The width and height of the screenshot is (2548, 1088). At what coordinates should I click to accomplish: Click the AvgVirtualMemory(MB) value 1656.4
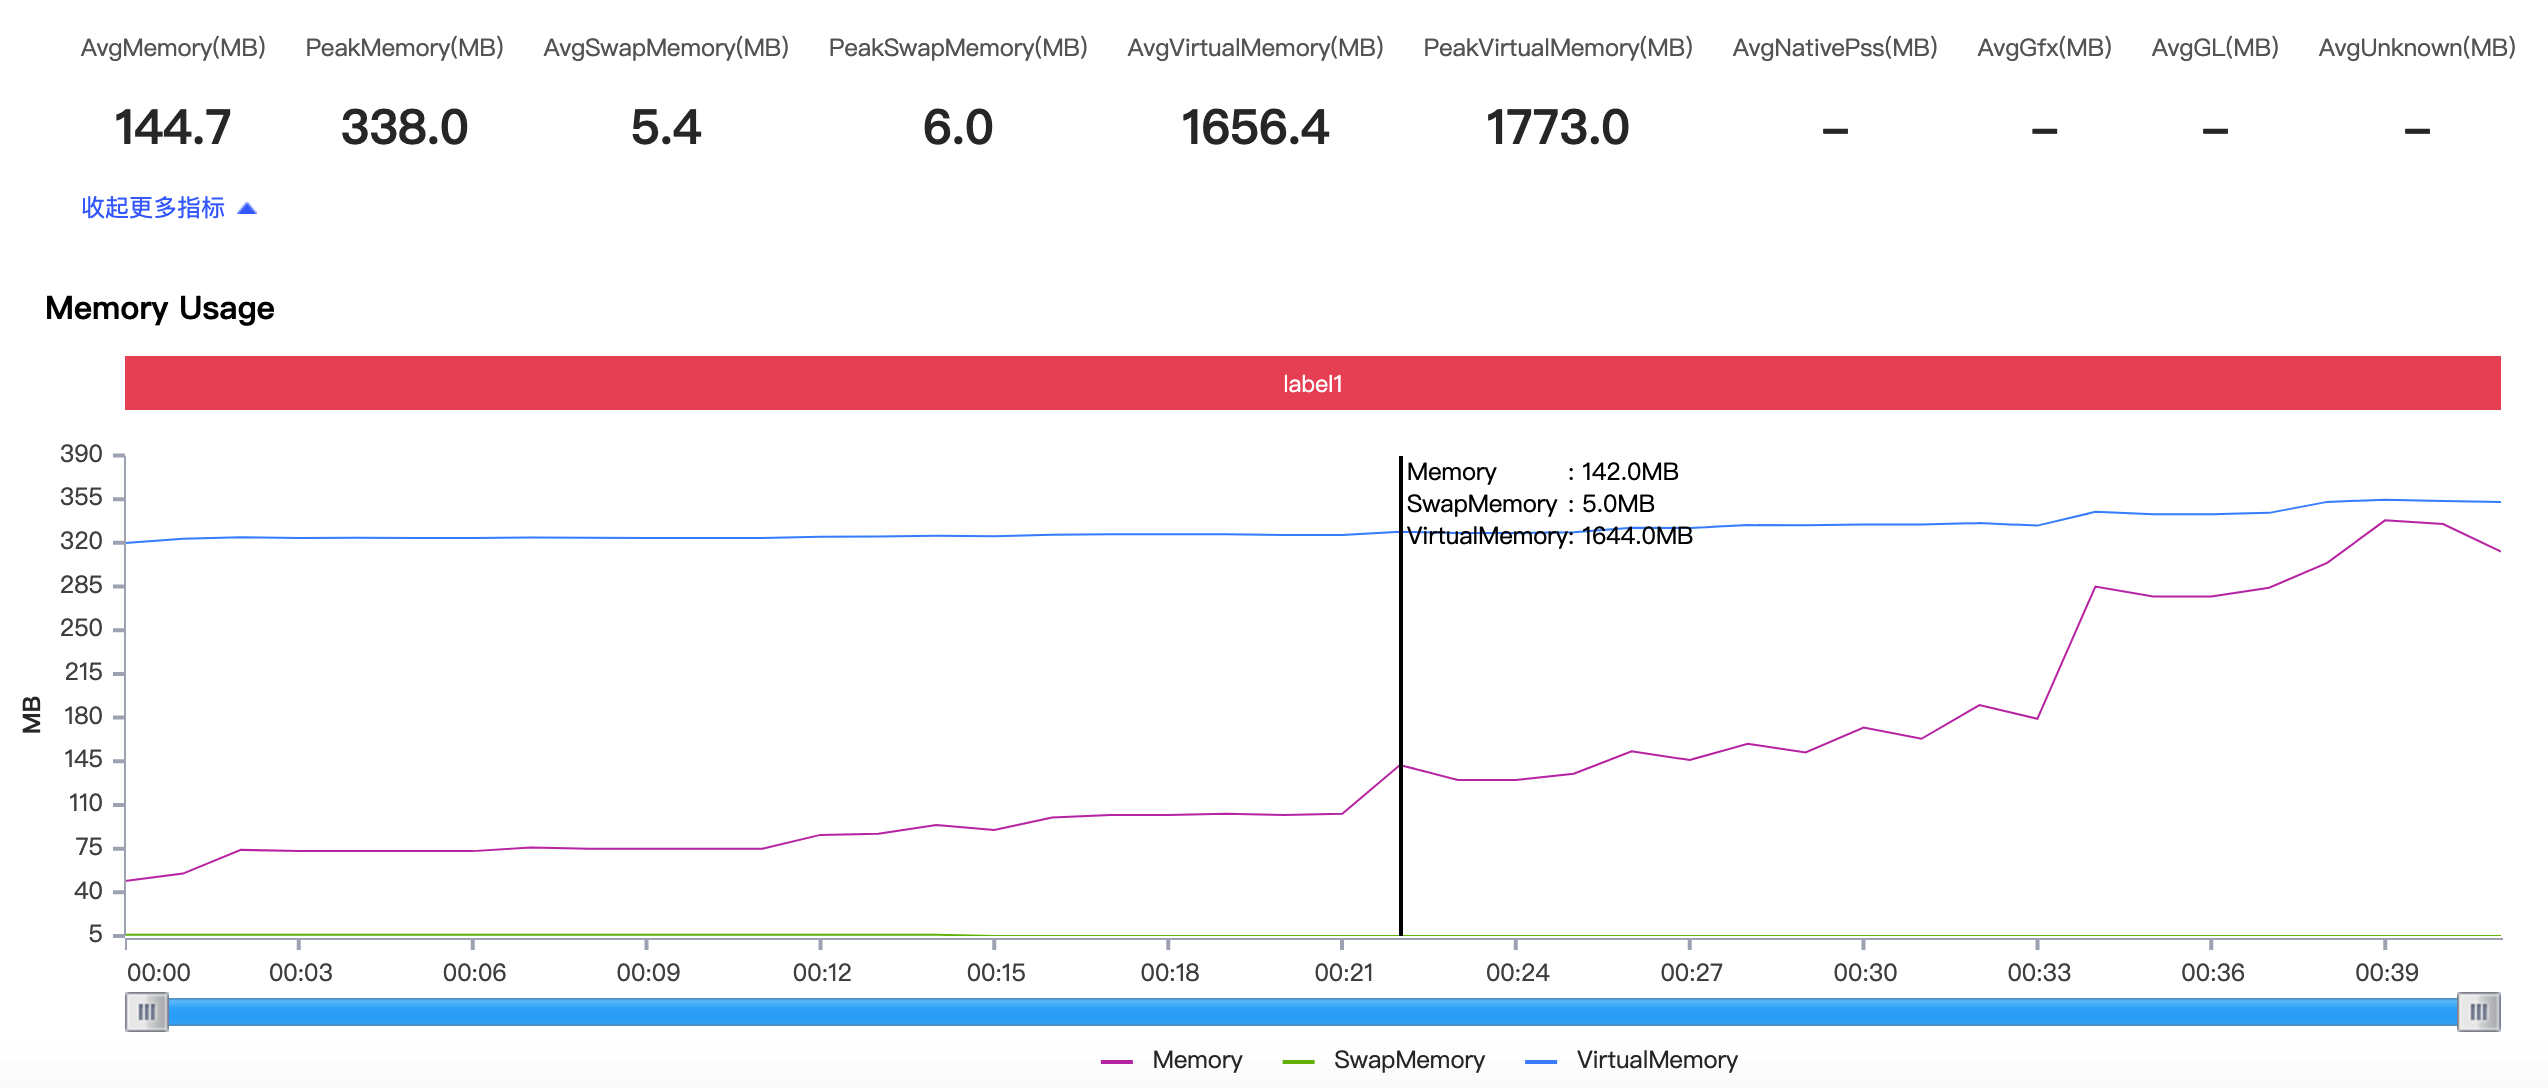coord(1255,128)
